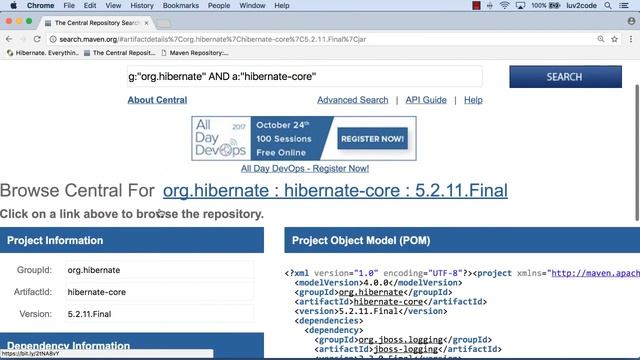Open a new tab button
Image resolution: width=640 pixels, height=360 pixels.
tap(164, 23)
